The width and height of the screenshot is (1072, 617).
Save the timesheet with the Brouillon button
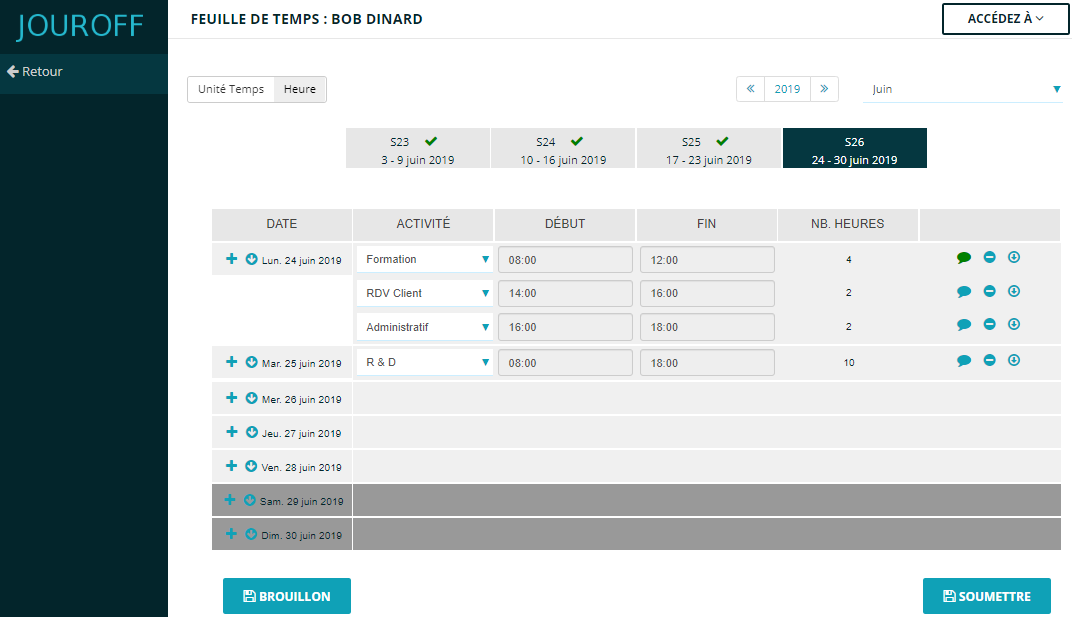point(286,596)
